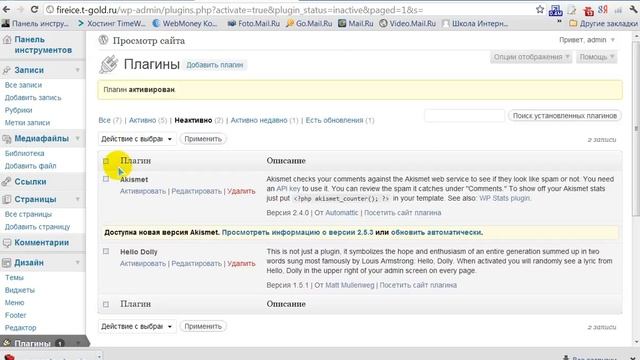Open the bottom bulk actions dropdown
The width and height of the screenshot is (640, 360).
[x=137, y=327]
